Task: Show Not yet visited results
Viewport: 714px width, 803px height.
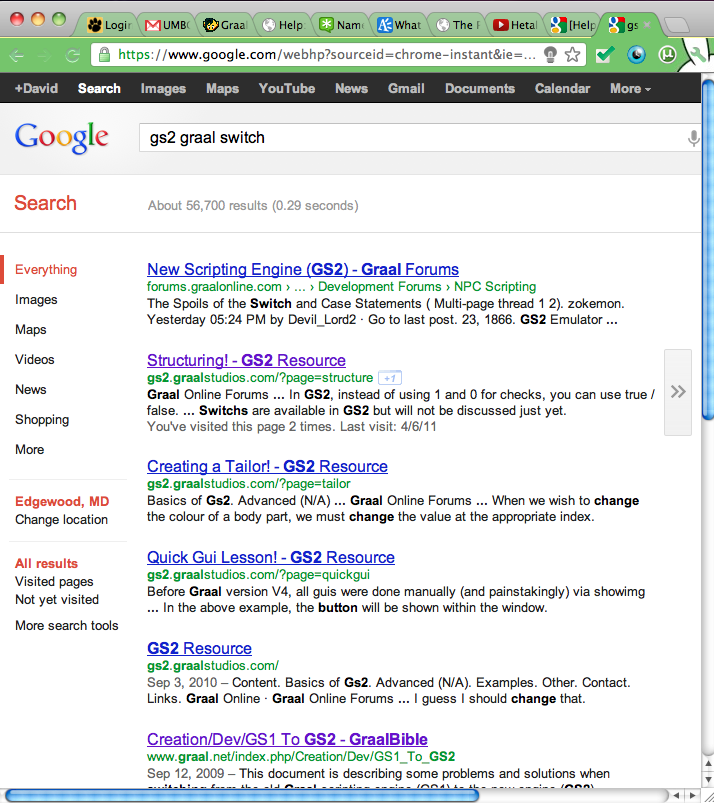Action: [57, 600]
